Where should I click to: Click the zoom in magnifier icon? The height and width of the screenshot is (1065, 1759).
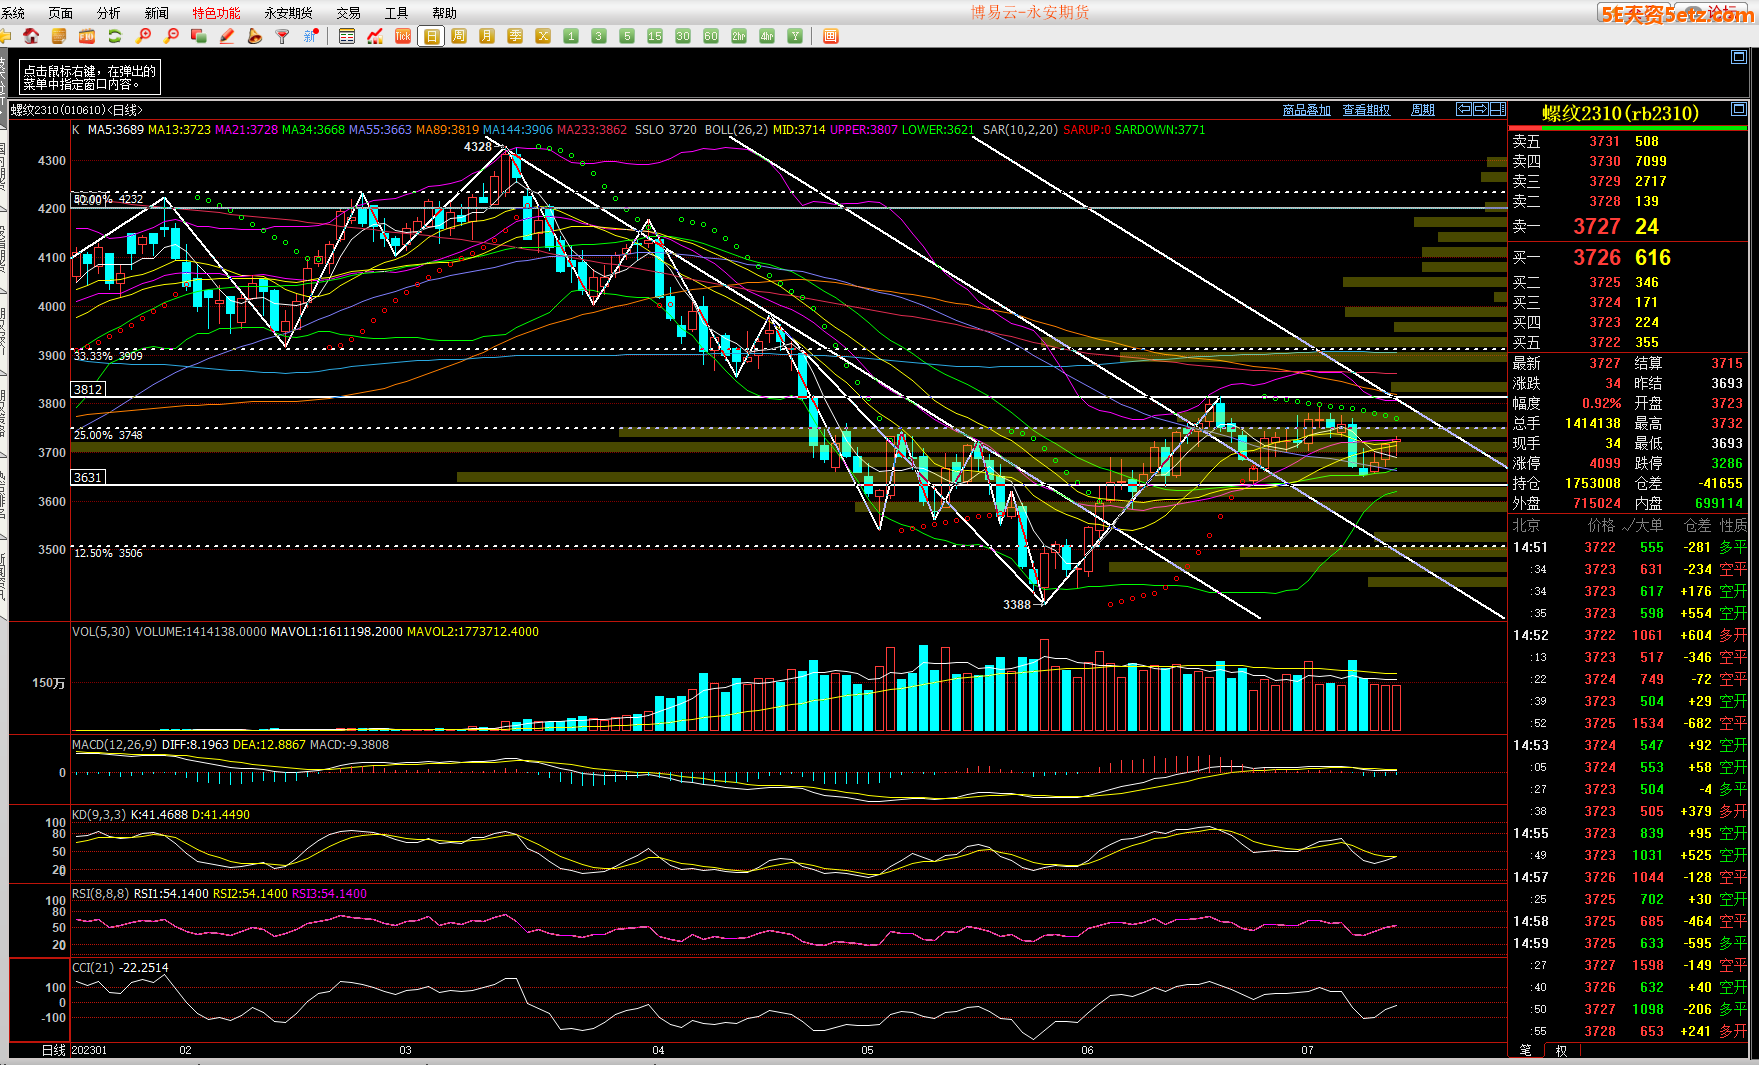coord(143,36)
